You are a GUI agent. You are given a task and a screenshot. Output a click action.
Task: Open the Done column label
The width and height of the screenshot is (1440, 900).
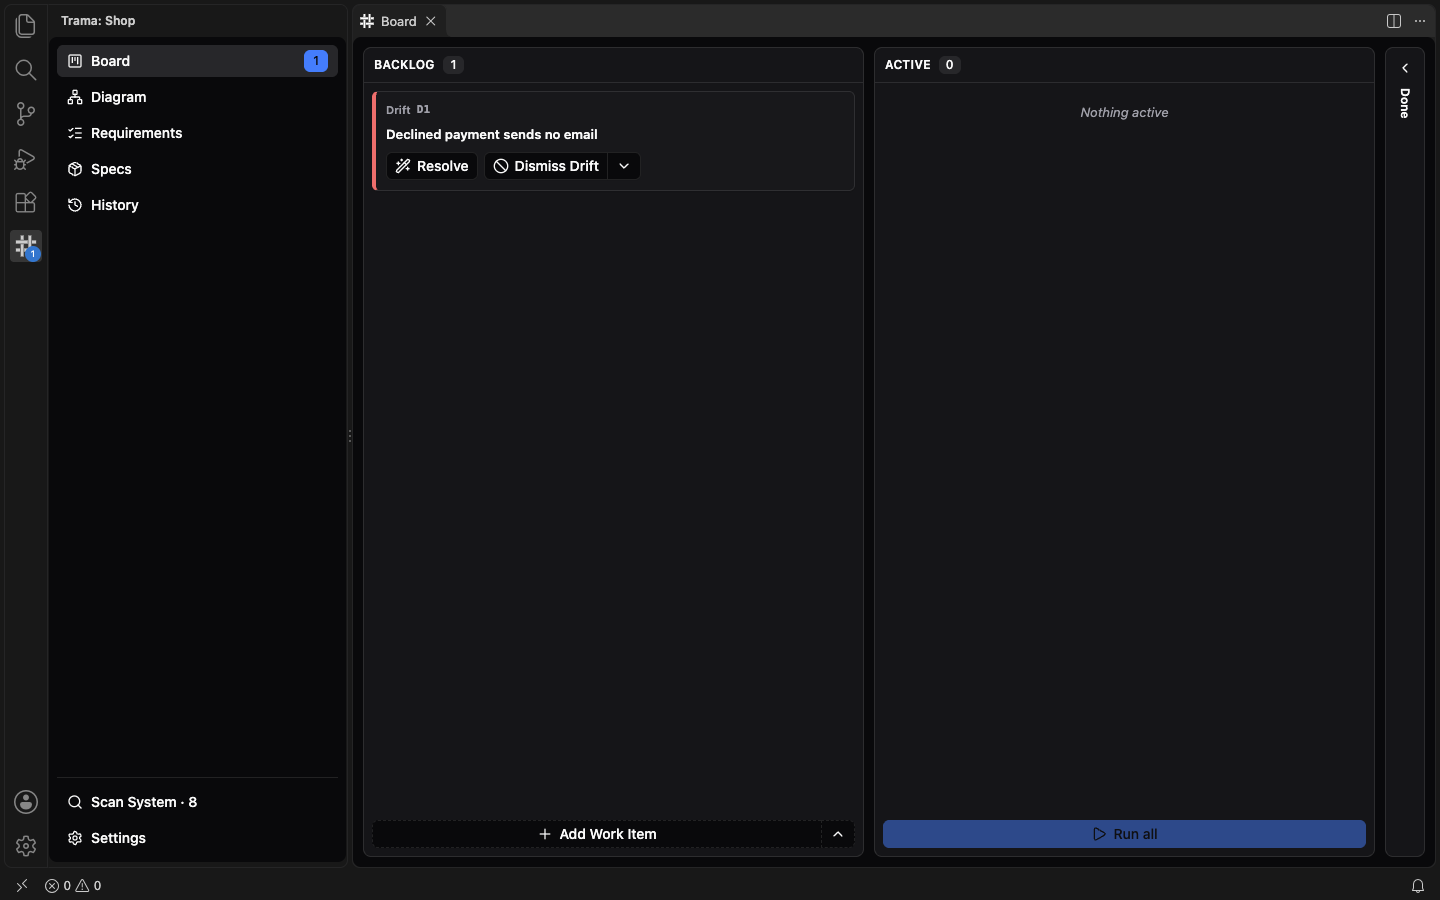pos(1405,103)
